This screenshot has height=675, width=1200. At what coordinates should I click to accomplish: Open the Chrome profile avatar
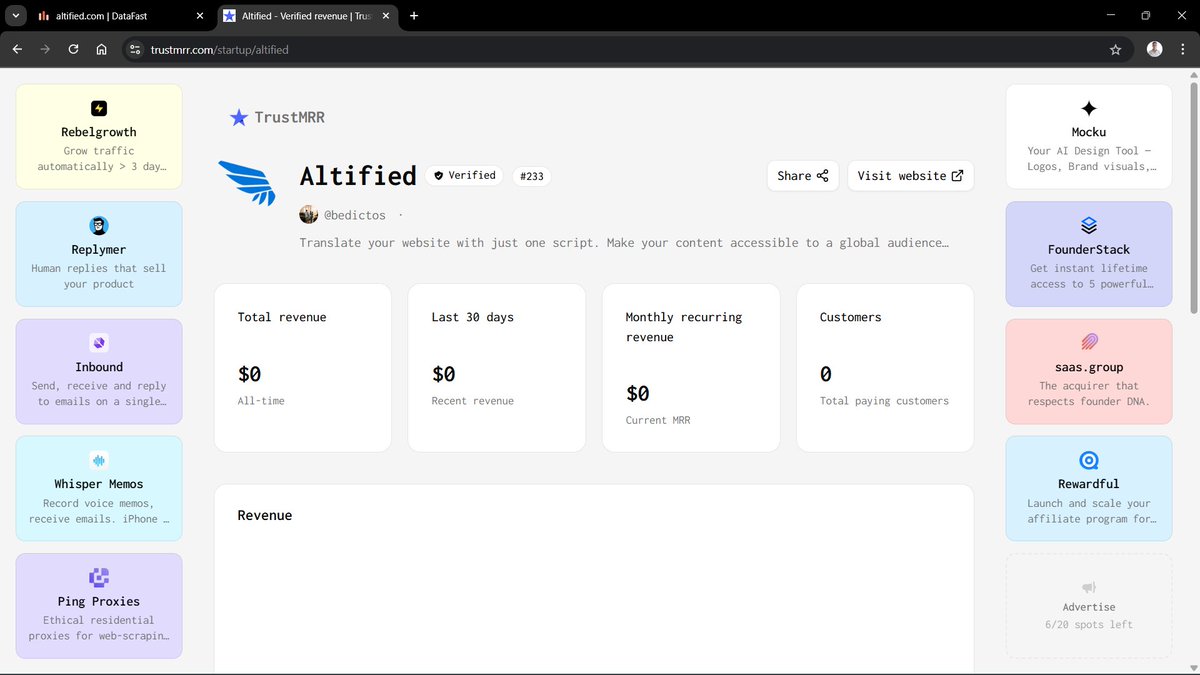coord(1154,49)
